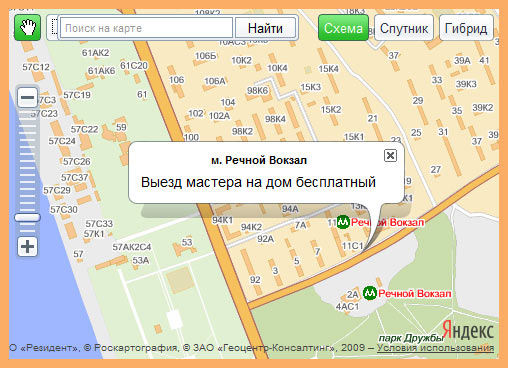This screenshot has height=368, width=508.
Task: Click building label "15К2"
Action: click(331, 110)
